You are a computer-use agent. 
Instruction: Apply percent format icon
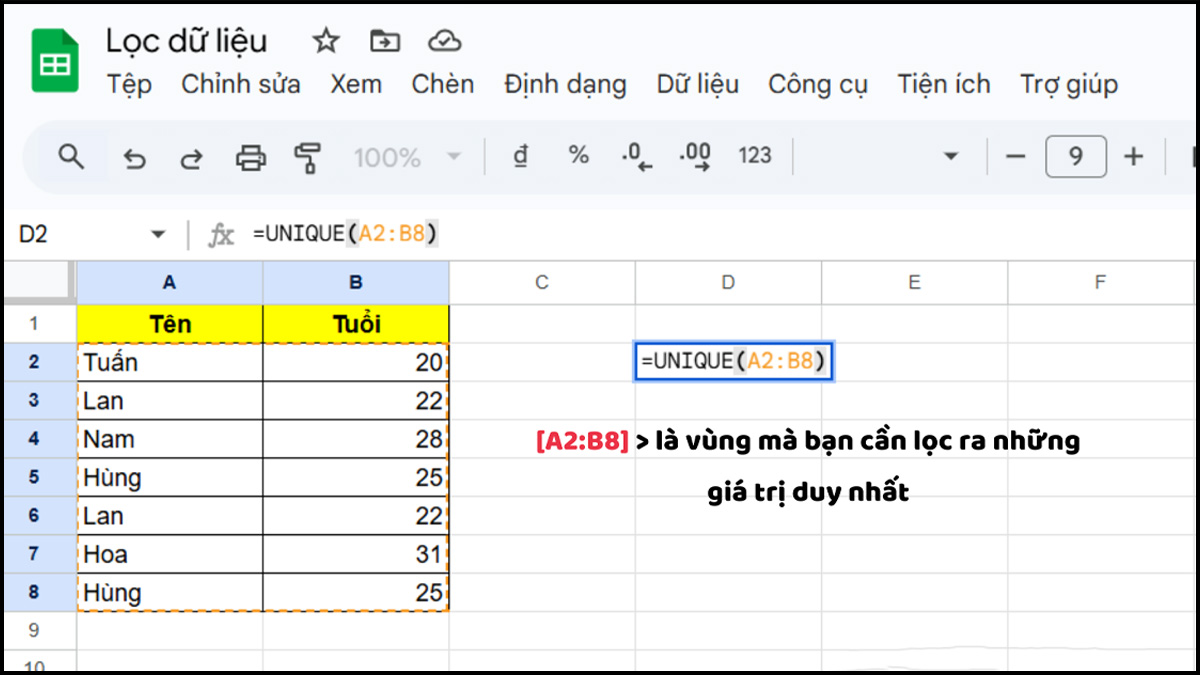point(578,156)
